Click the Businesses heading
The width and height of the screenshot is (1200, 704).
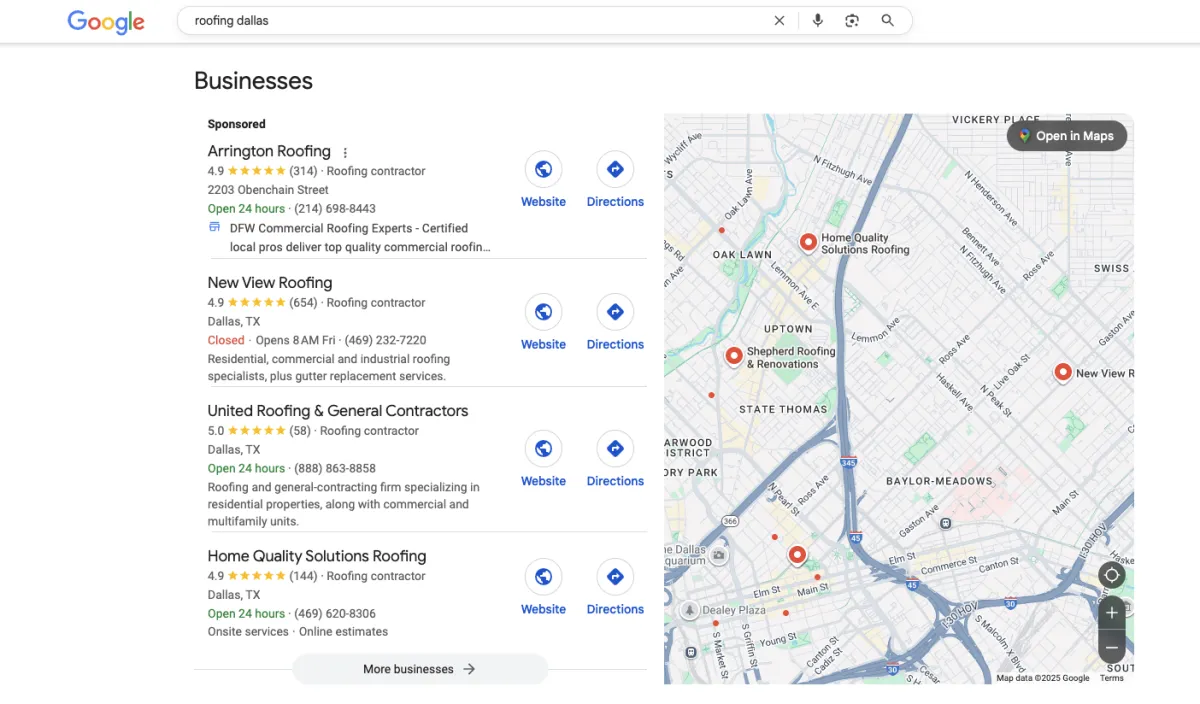[x=253, y=81]
